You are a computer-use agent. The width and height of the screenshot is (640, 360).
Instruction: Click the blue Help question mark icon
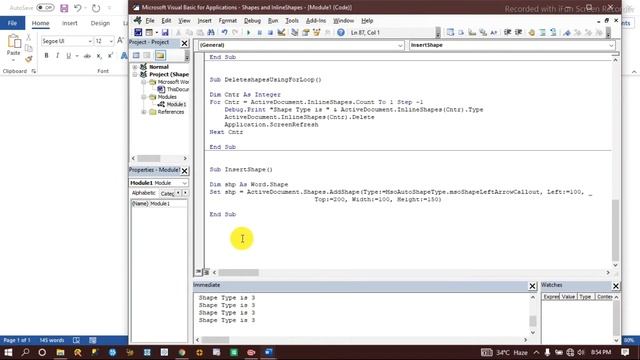coord(341,32)
